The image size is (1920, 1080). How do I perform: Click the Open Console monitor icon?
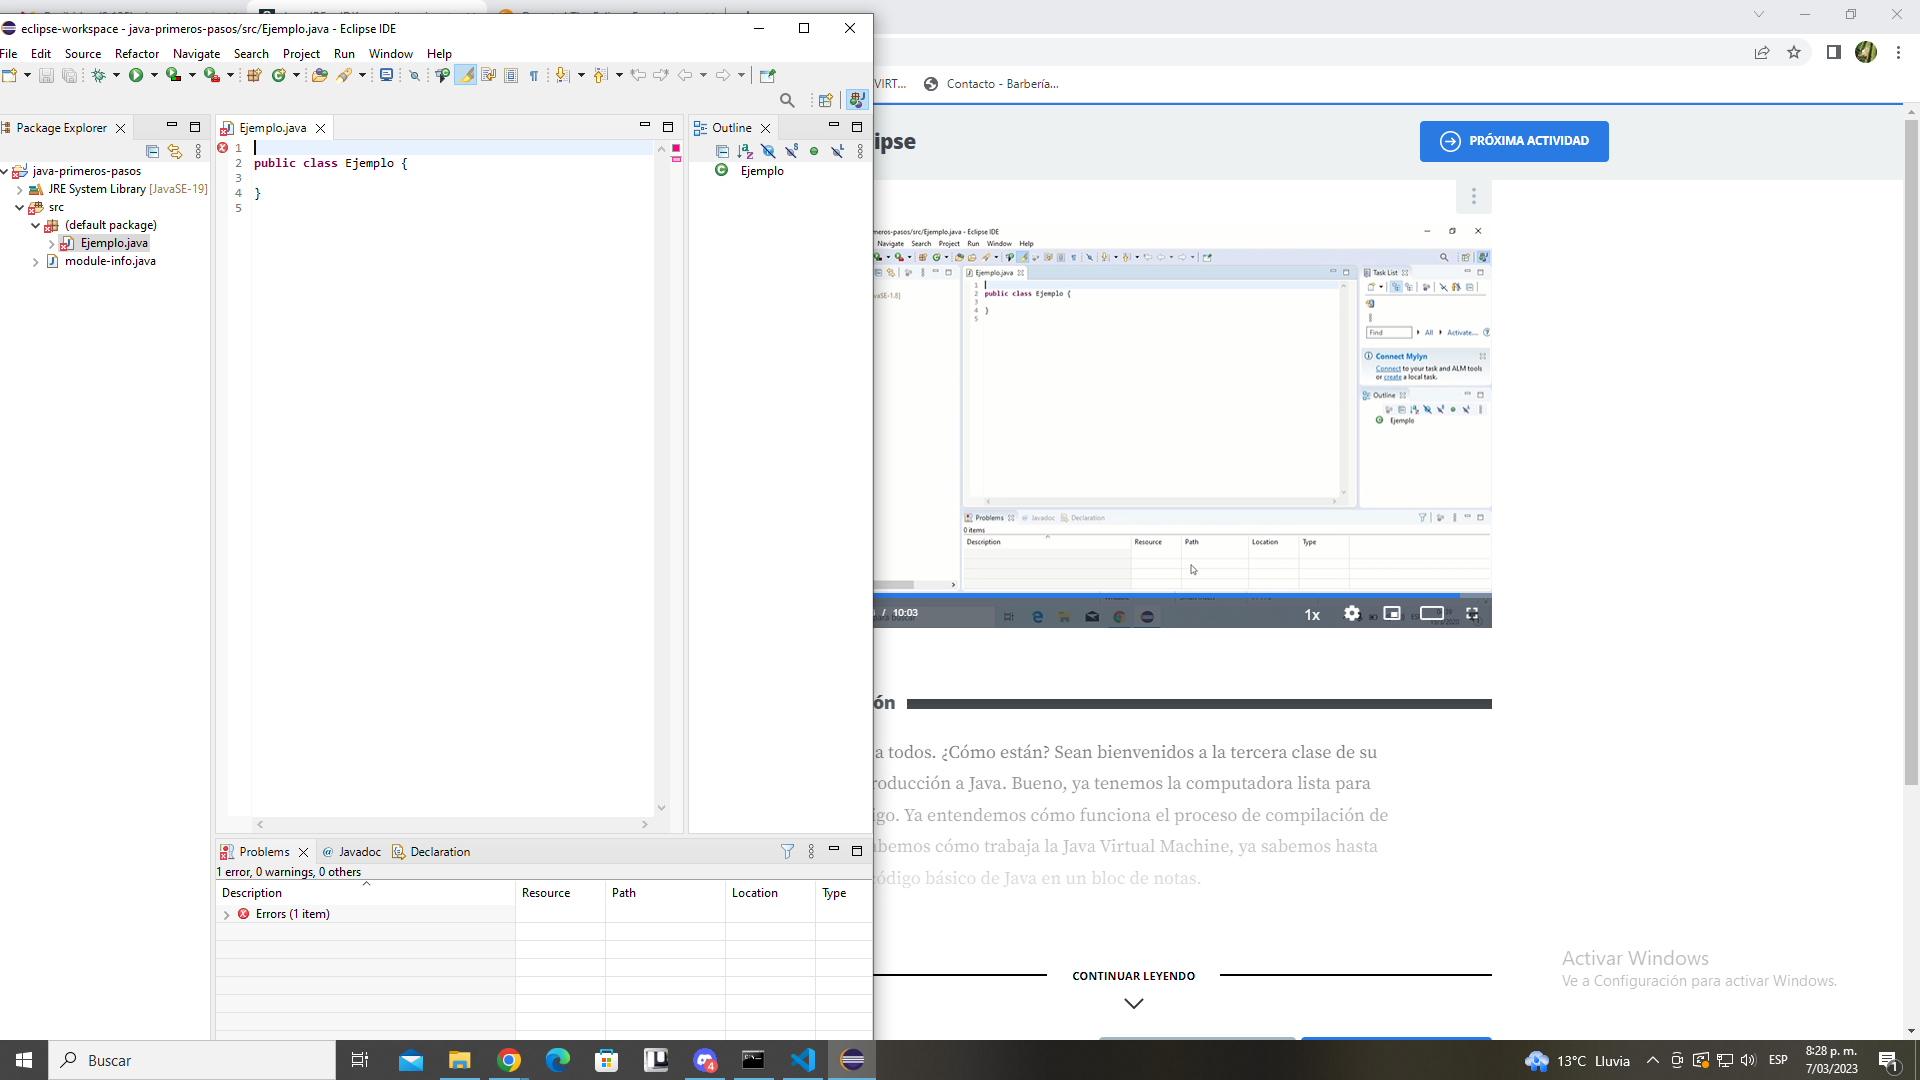(x=386, y=75)
